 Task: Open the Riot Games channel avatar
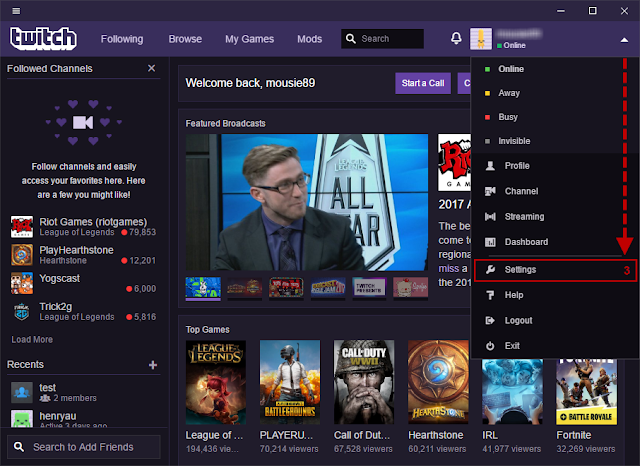(22, 227)
